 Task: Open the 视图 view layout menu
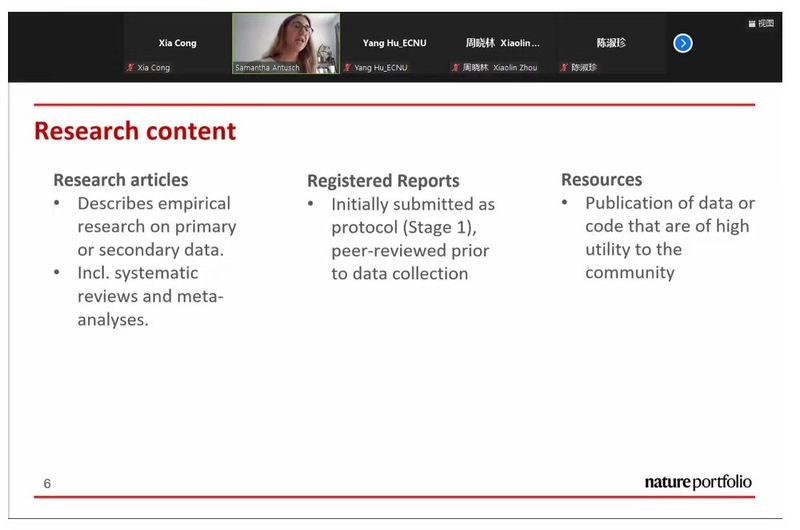point(761,23)
